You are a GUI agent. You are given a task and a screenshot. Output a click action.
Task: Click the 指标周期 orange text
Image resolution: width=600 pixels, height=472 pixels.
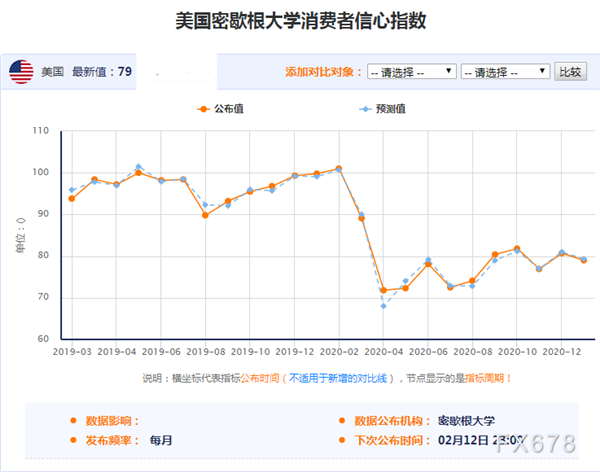coord(484,379)
